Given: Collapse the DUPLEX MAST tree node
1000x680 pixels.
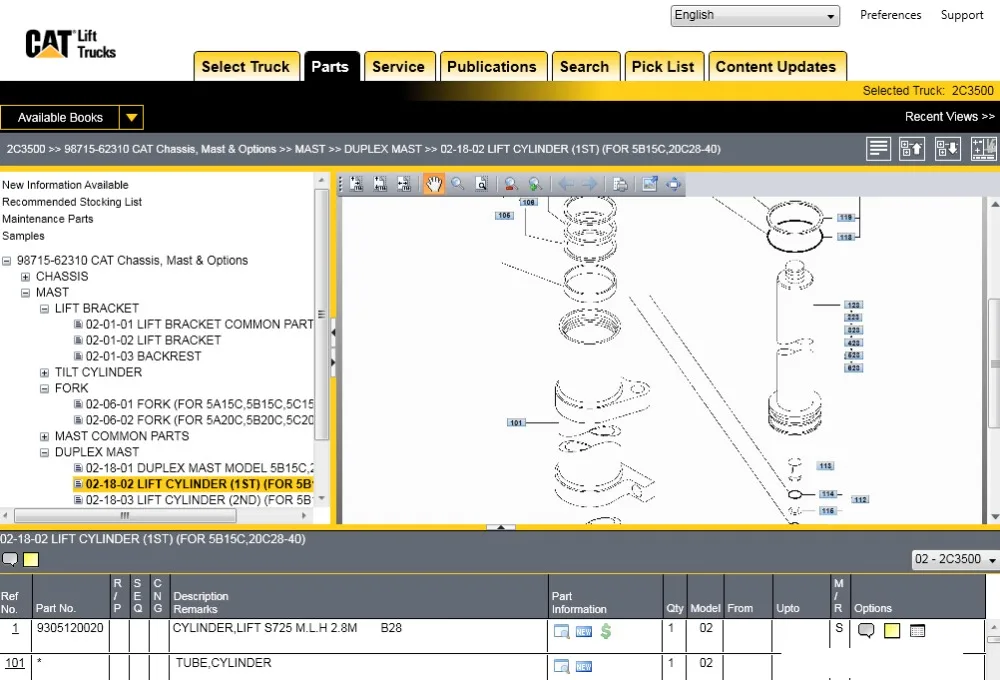Looking at the screenshot, I should (x=44, y=453).
